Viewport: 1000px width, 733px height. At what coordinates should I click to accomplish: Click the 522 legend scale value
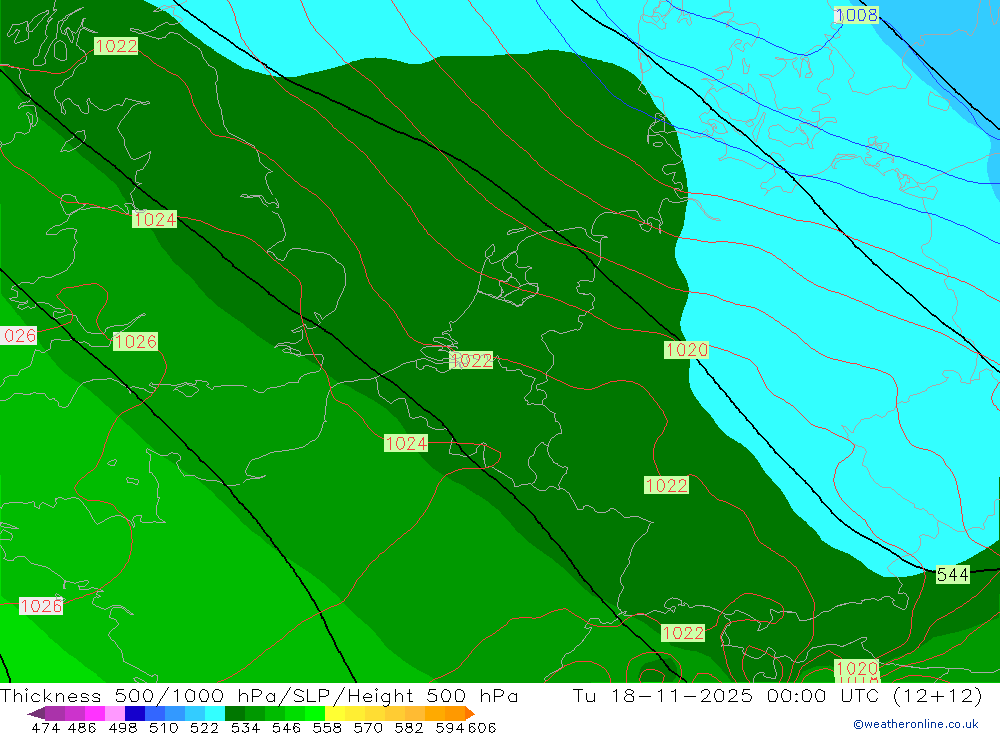pos(204,727)
